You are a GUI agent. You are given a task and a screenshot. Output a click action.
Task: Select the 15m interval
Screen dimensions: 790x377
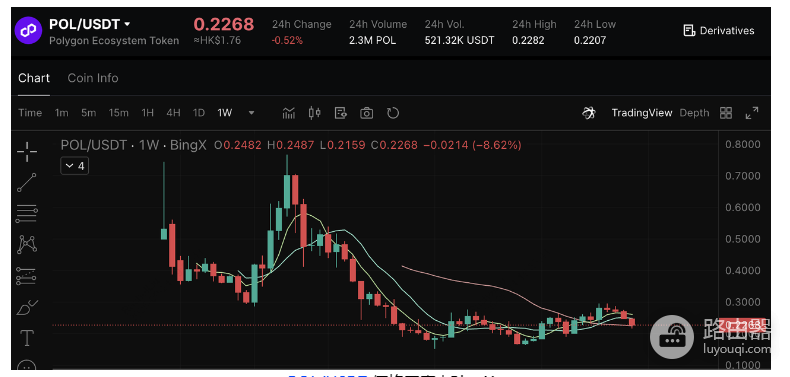(118, 113)
